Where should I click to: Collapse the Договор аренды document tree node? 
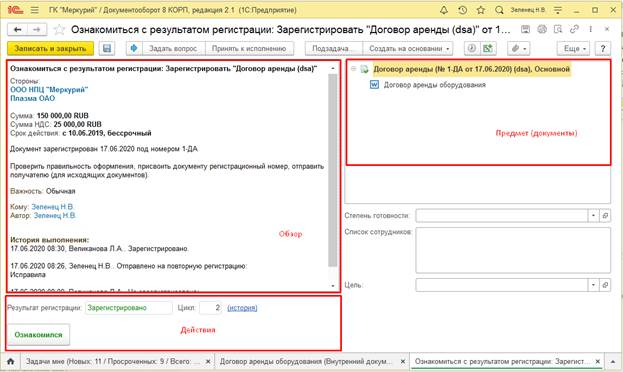(353, 69)
